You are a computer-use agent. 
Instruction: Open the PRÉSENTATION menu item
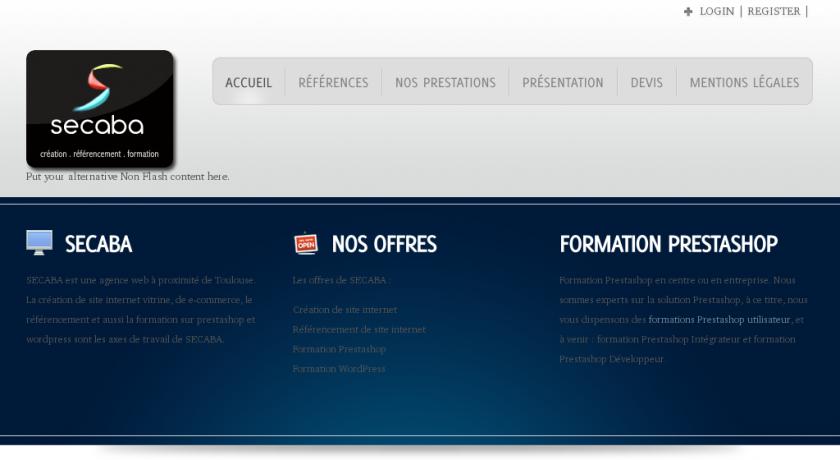coord(562,82)
